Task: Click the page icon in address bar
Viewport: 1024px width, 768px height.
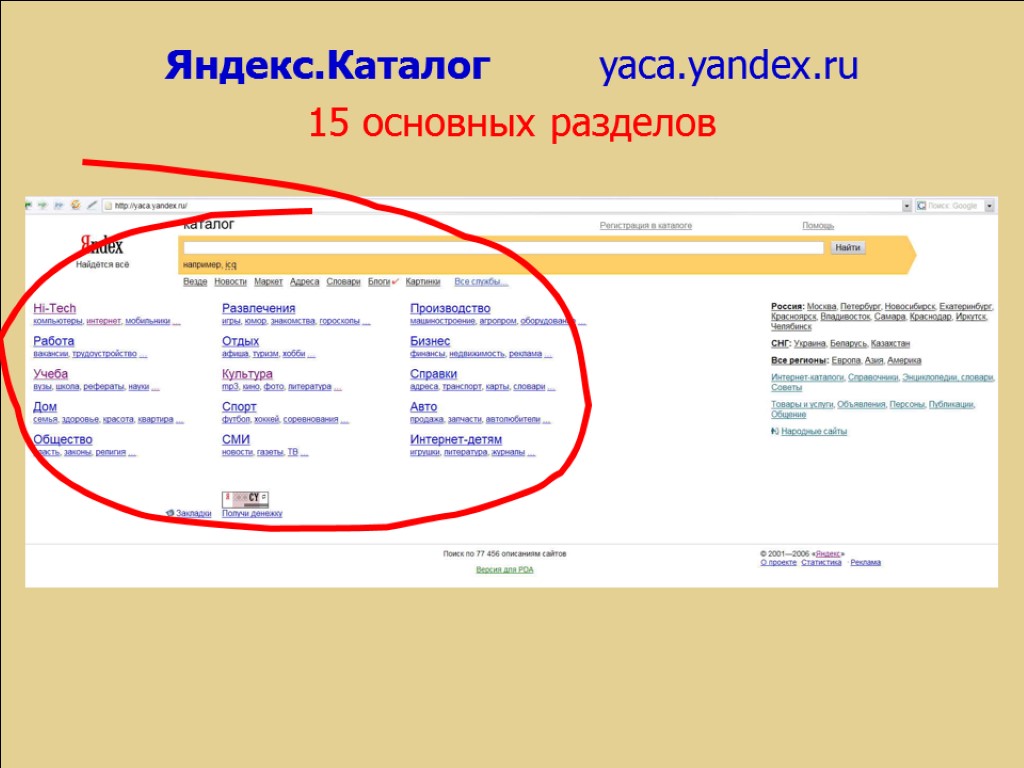Action: (108, 206)
